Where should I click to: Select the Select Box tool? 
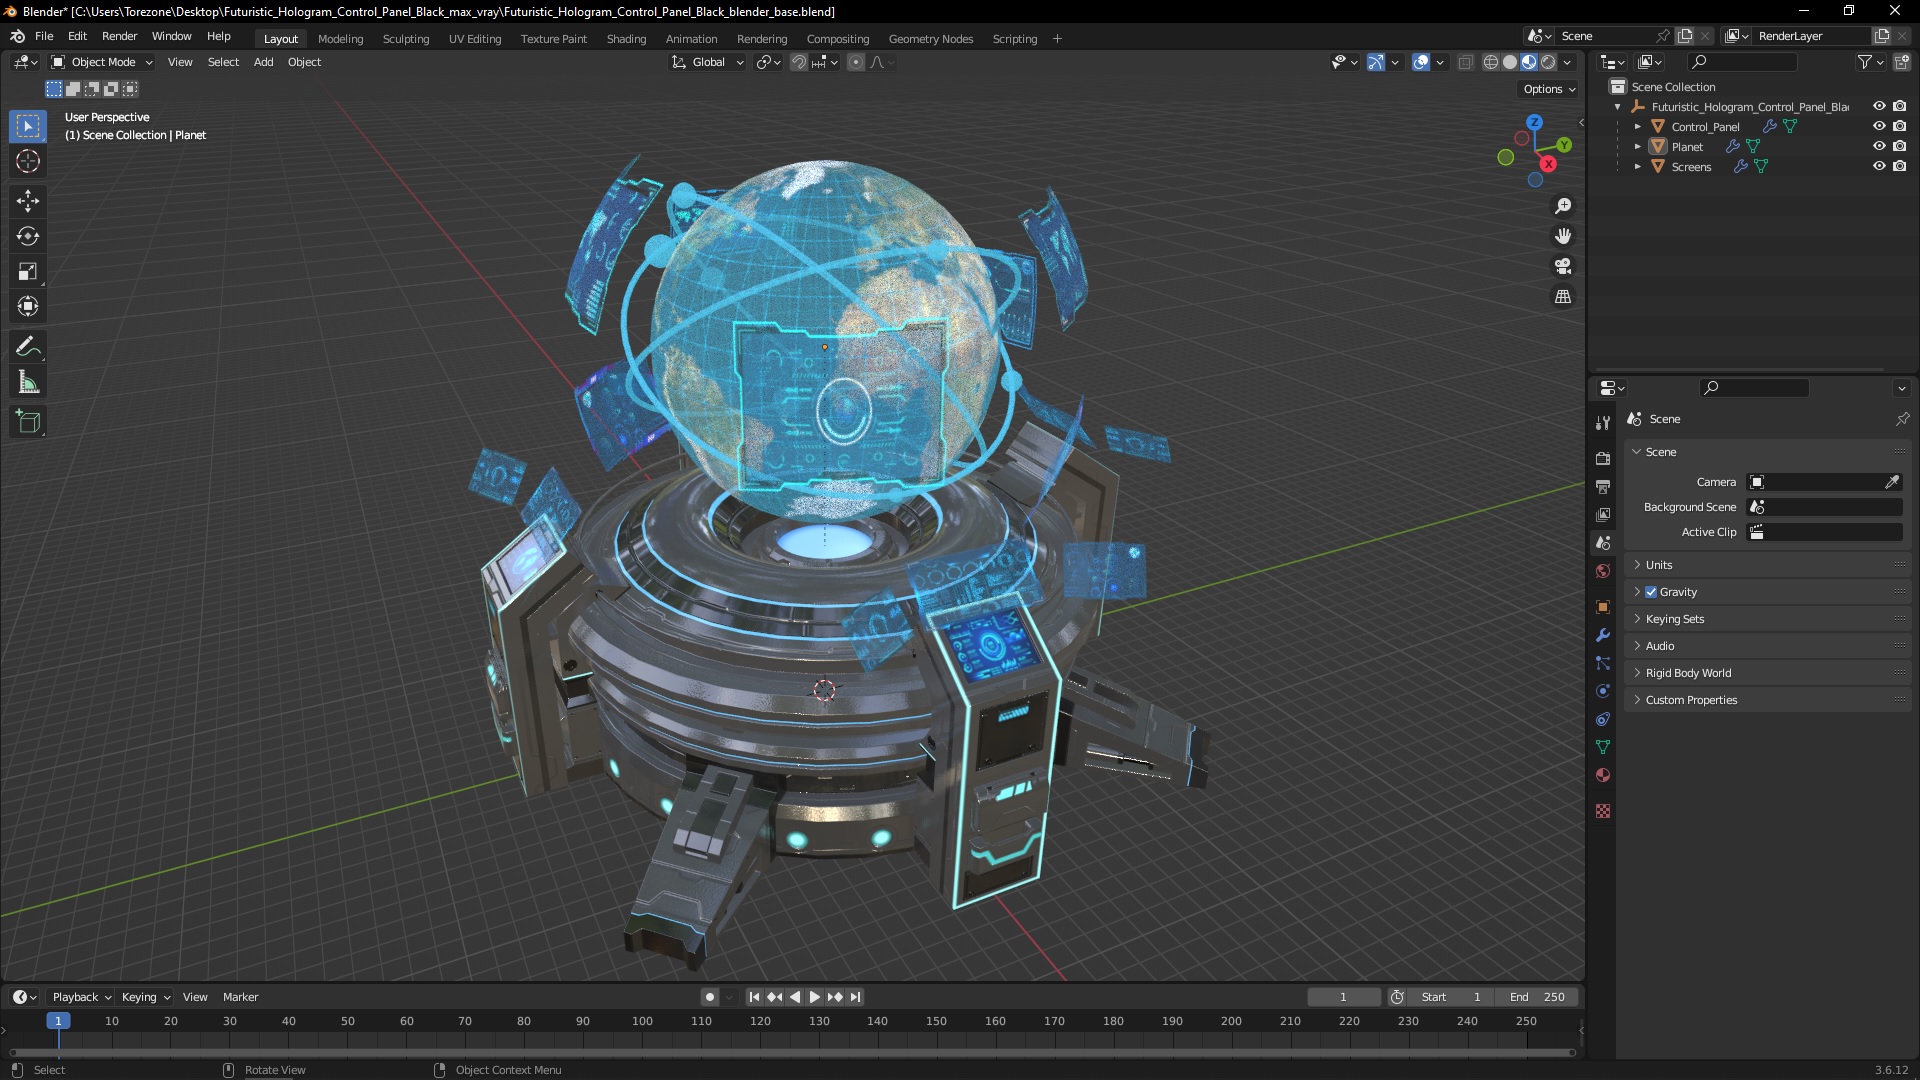pyautogui.click(x=28, y=126)
